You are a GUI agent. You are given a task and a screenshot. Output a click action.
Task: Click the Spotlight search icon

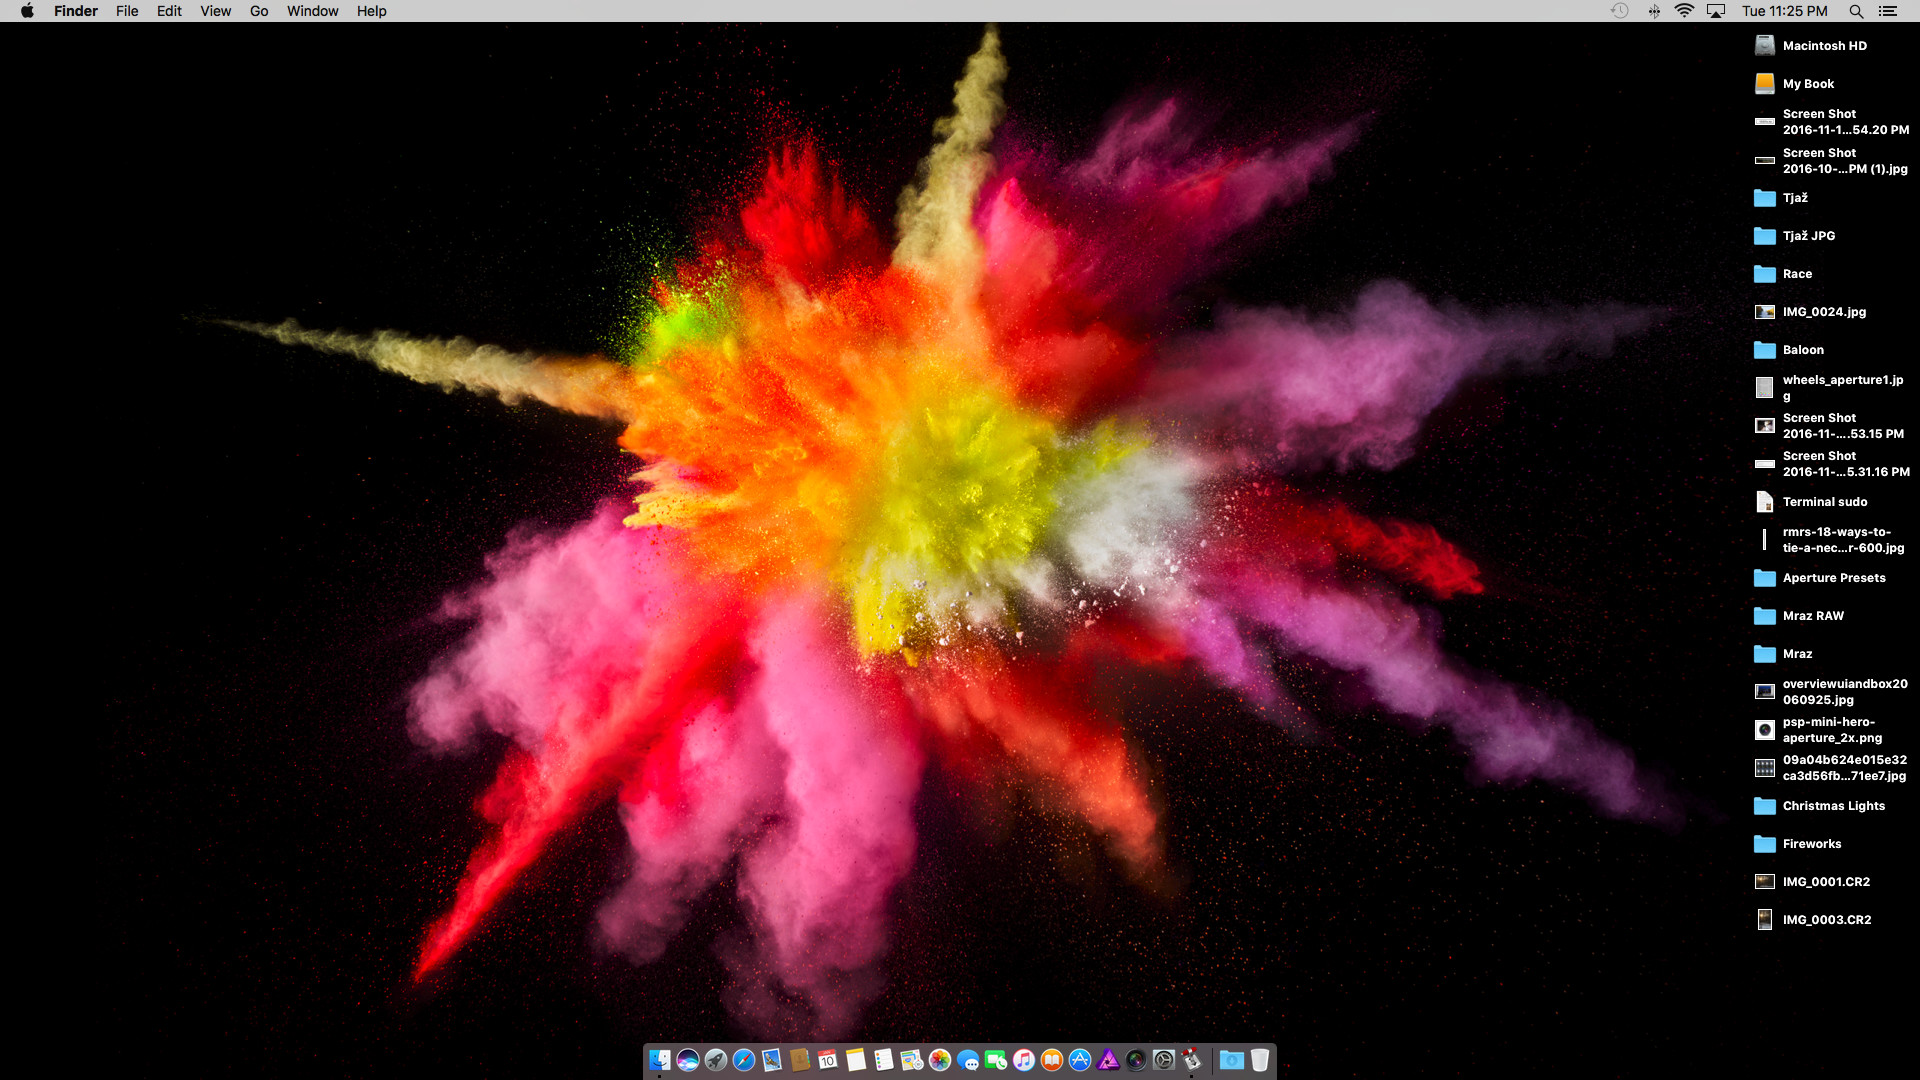1856,11
